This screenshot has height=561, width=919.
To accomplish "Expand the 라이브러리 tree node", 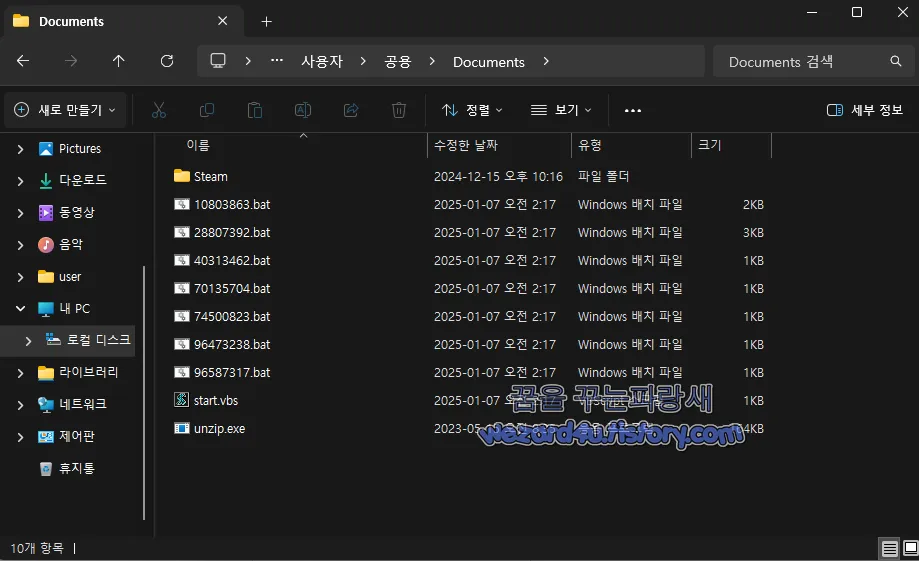I will coord(21,373).
